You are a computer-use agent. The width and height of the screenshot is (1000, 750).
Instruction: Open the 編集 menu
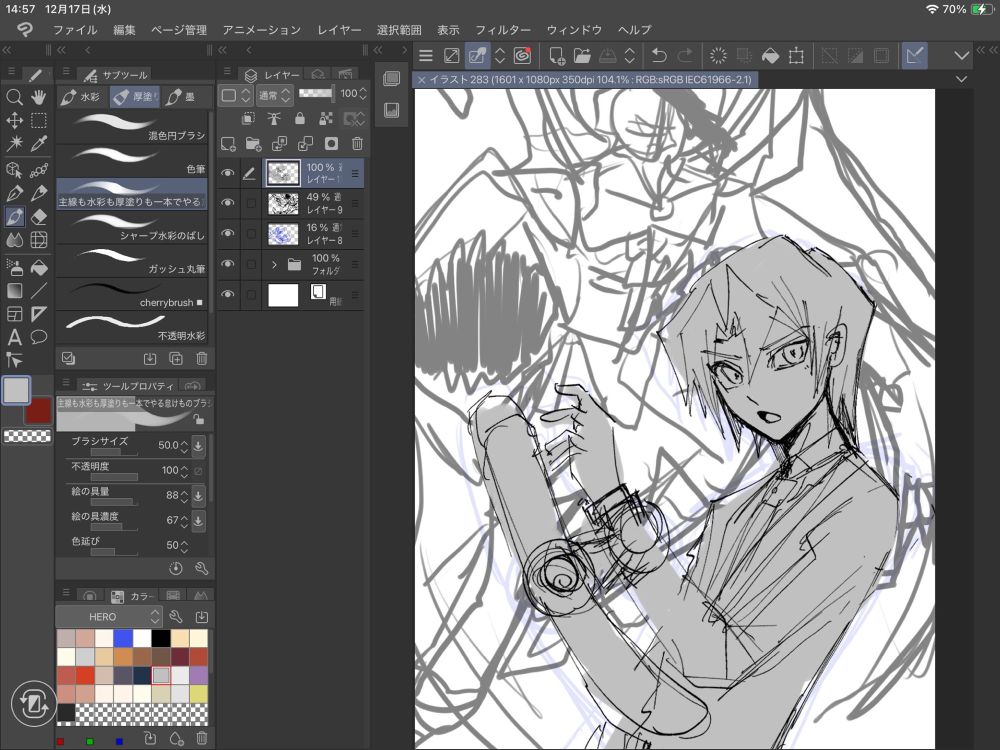tap(124, 29)
